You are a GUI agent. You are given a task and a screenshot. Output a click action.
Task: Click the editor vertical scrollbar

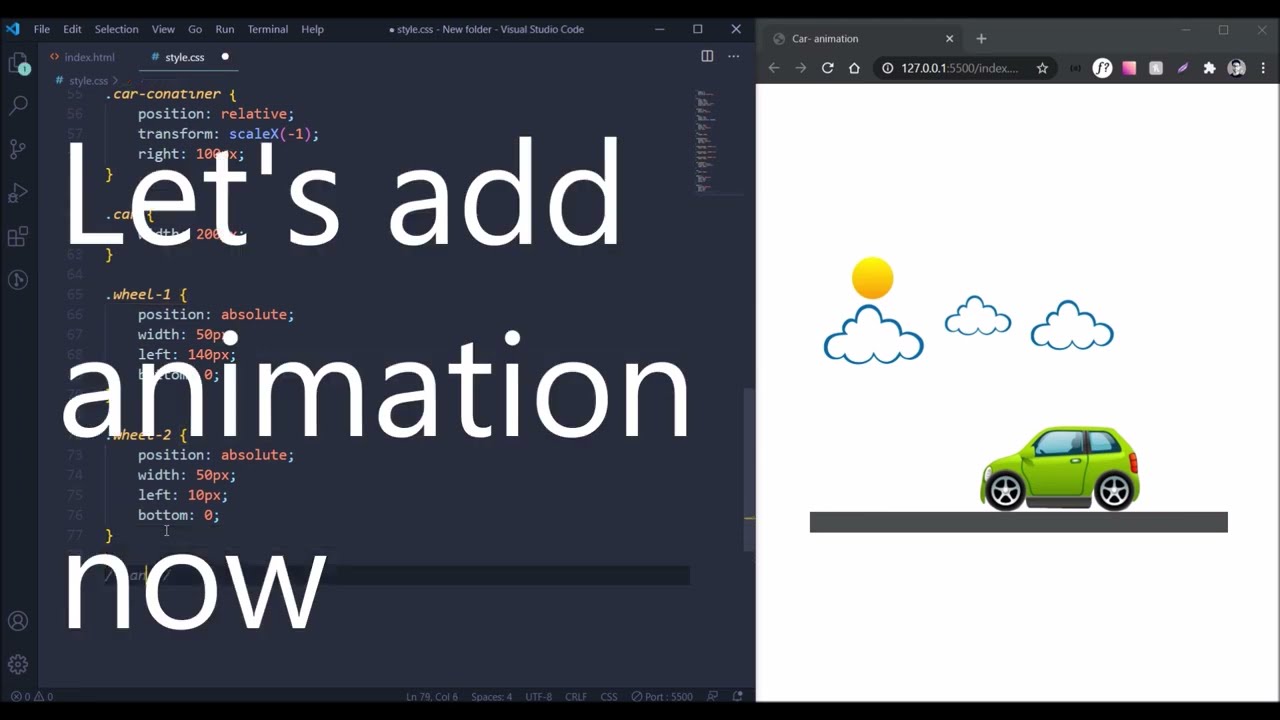749,470
